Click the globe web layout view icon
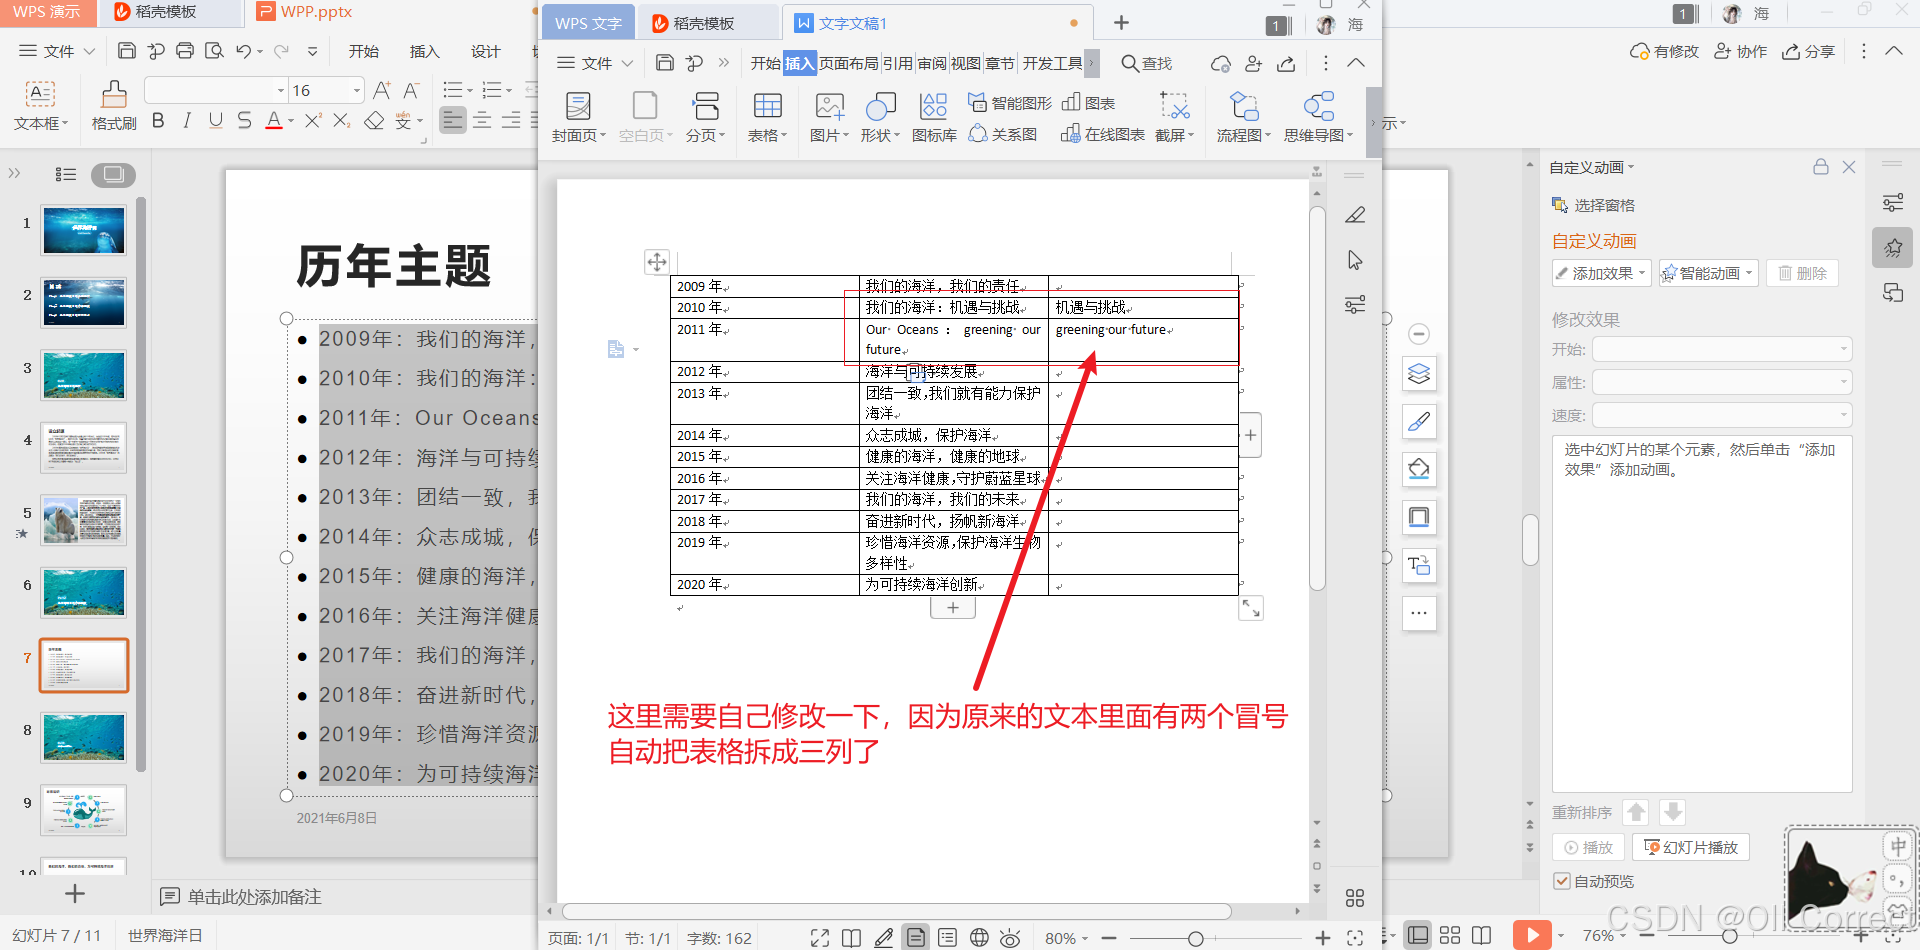1920x950 pixels. [x=979, y=938]
